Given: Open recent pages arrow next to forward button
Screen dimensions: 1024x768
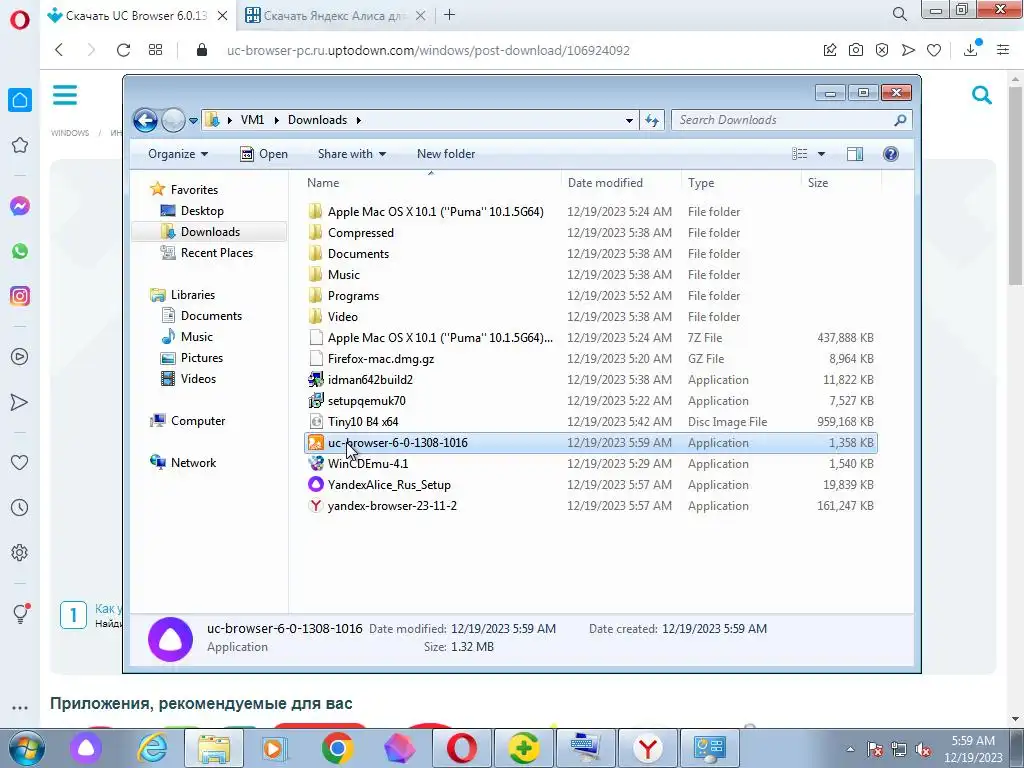Looking at the screenshot, I should [x=193, y=121].
